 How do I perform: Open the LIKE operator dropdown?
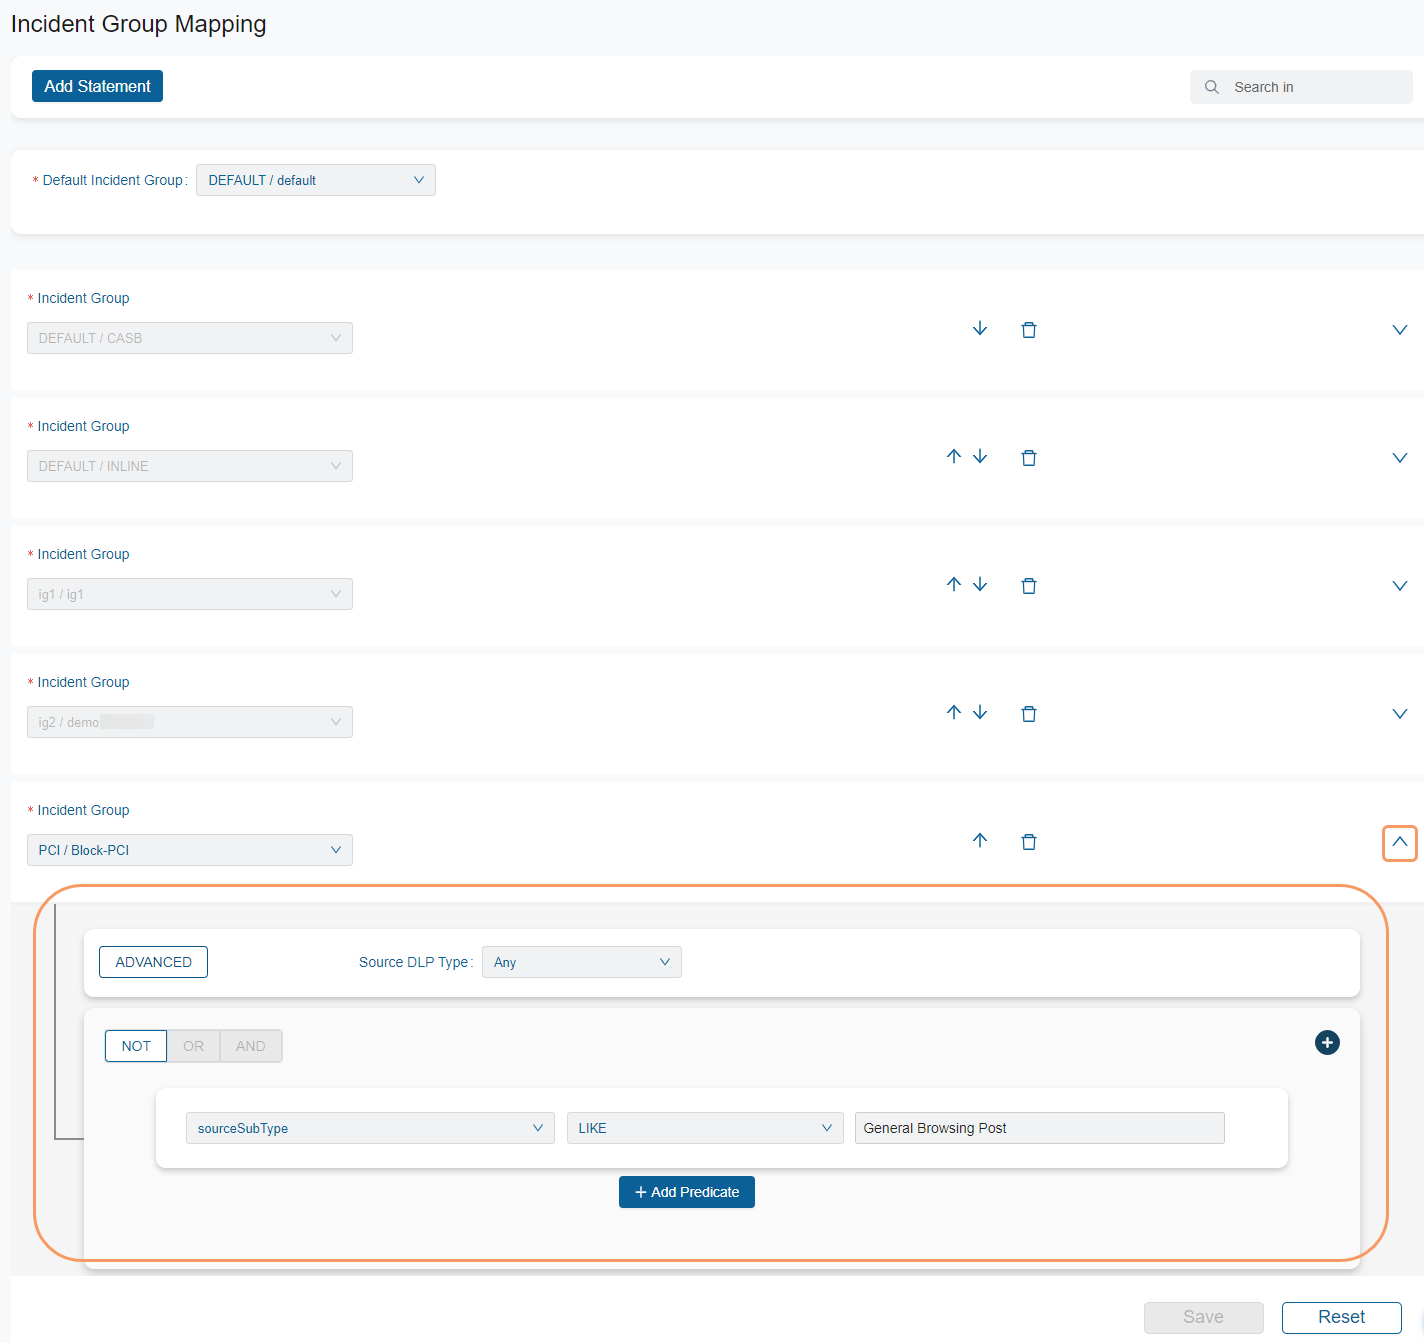pyautogui.click(x=704, y=1128)
